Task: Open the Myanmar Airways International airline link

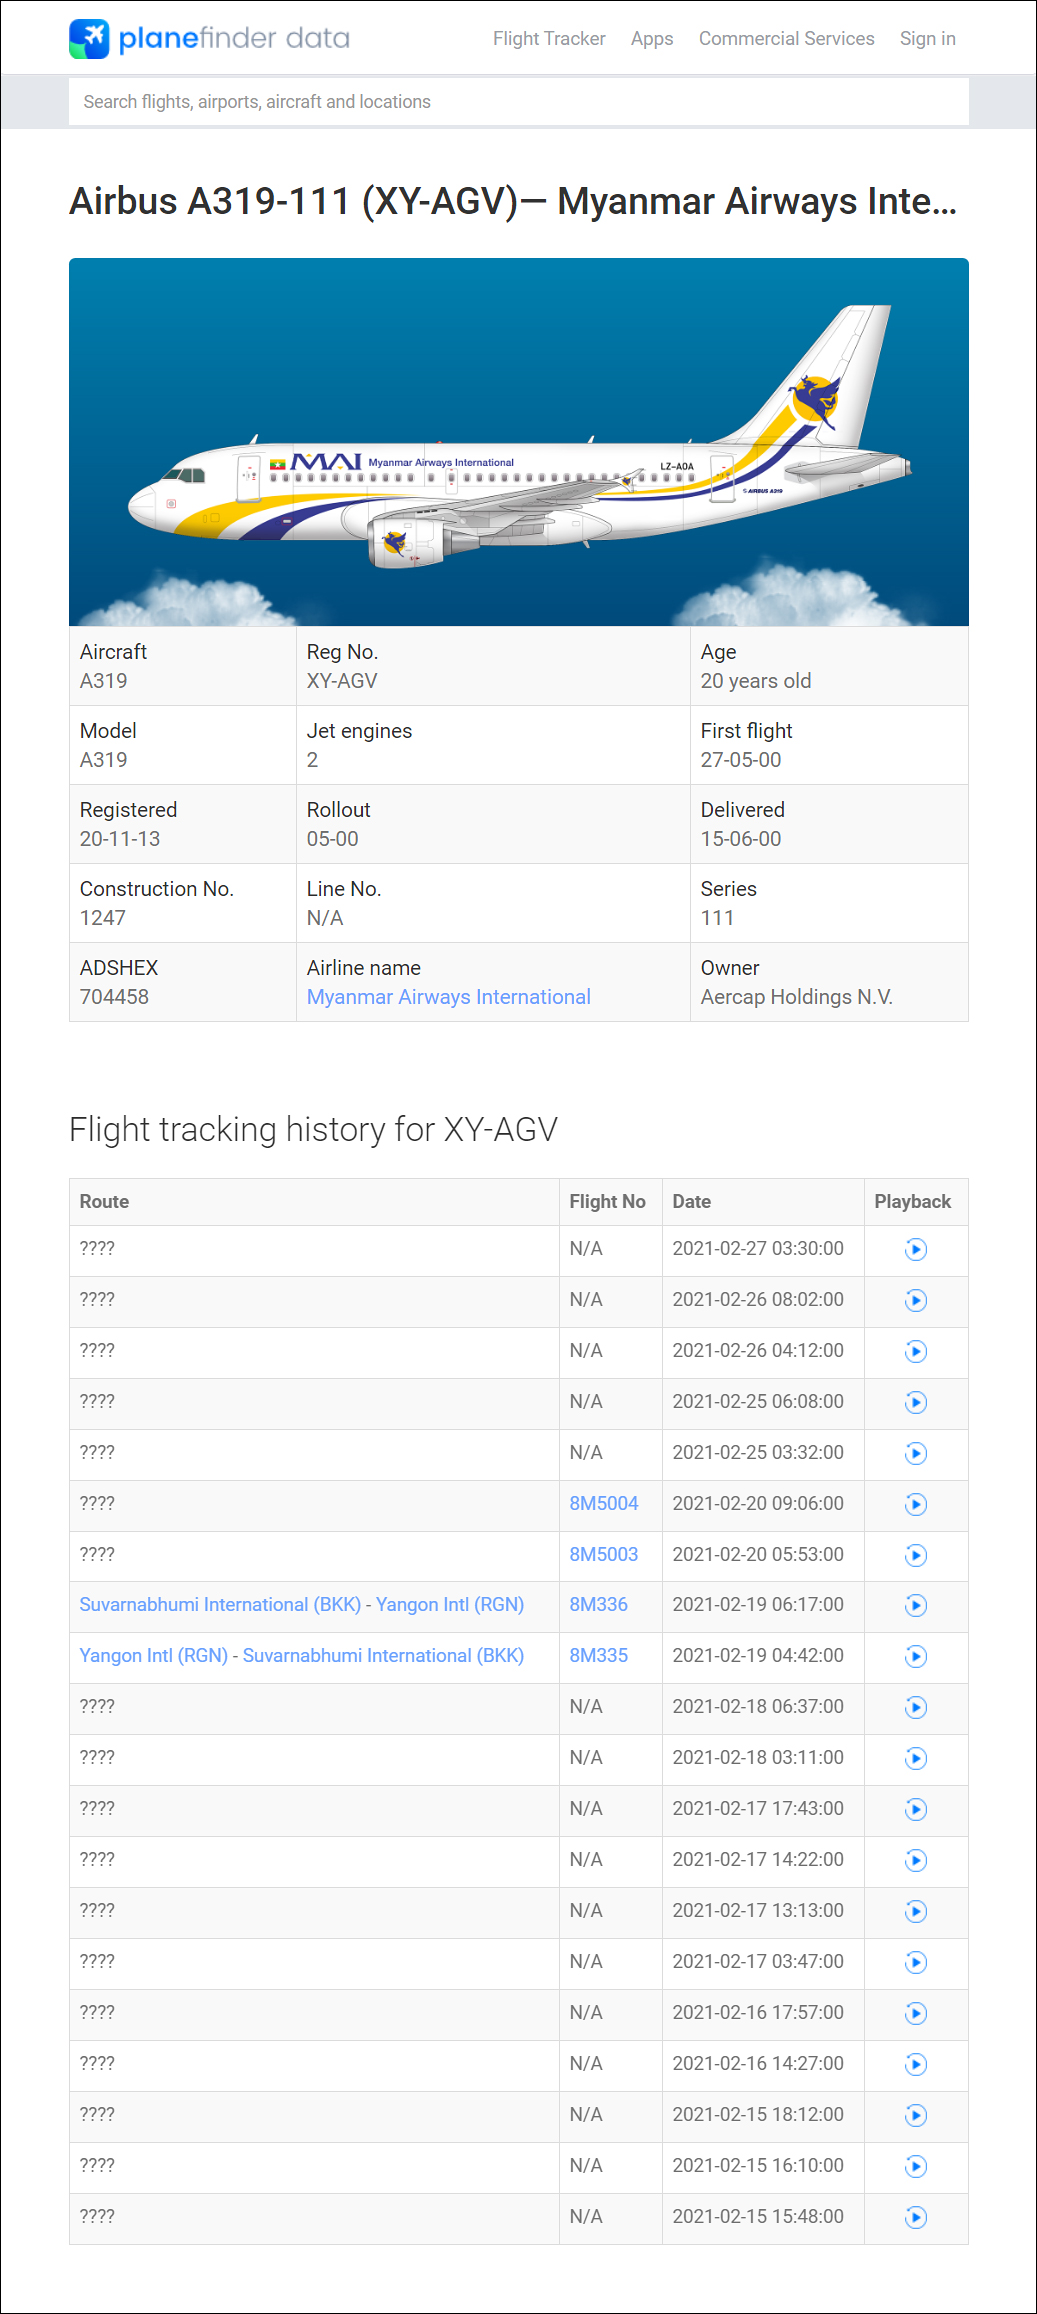Action: tap(449, 997)
